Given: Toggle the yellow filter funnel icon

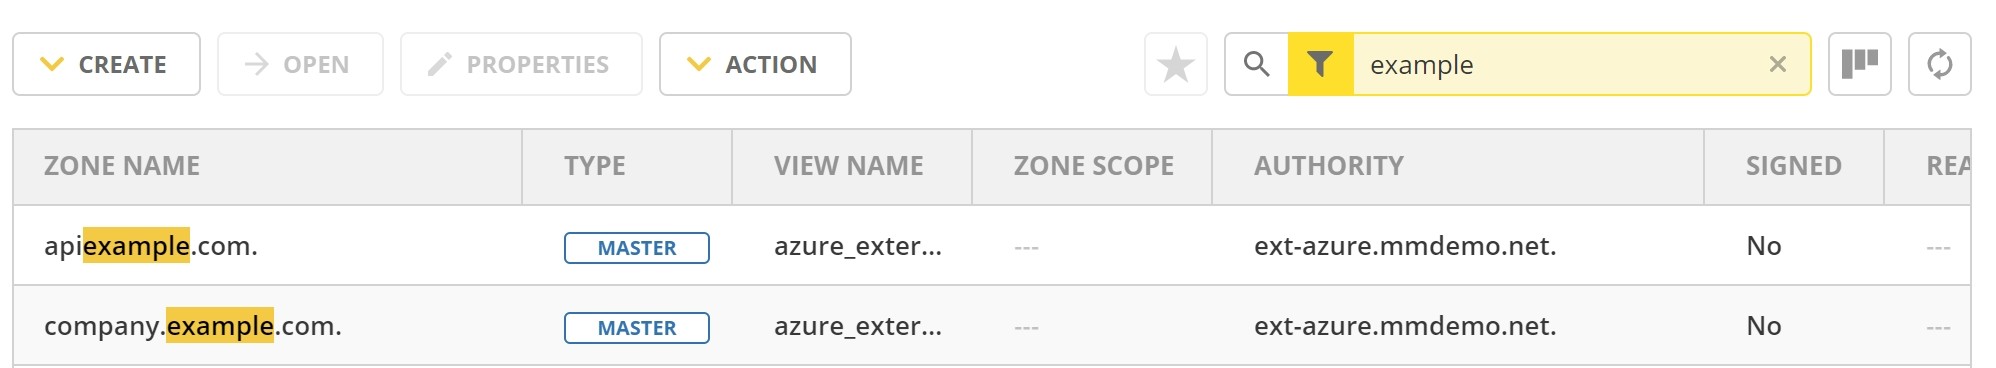Looking at the screenshot, I should pyautogui.click(x=1320, y=64).
